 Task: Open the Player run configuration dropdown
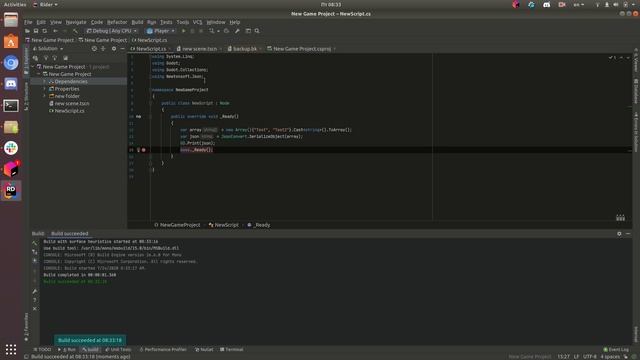[161, 31]
